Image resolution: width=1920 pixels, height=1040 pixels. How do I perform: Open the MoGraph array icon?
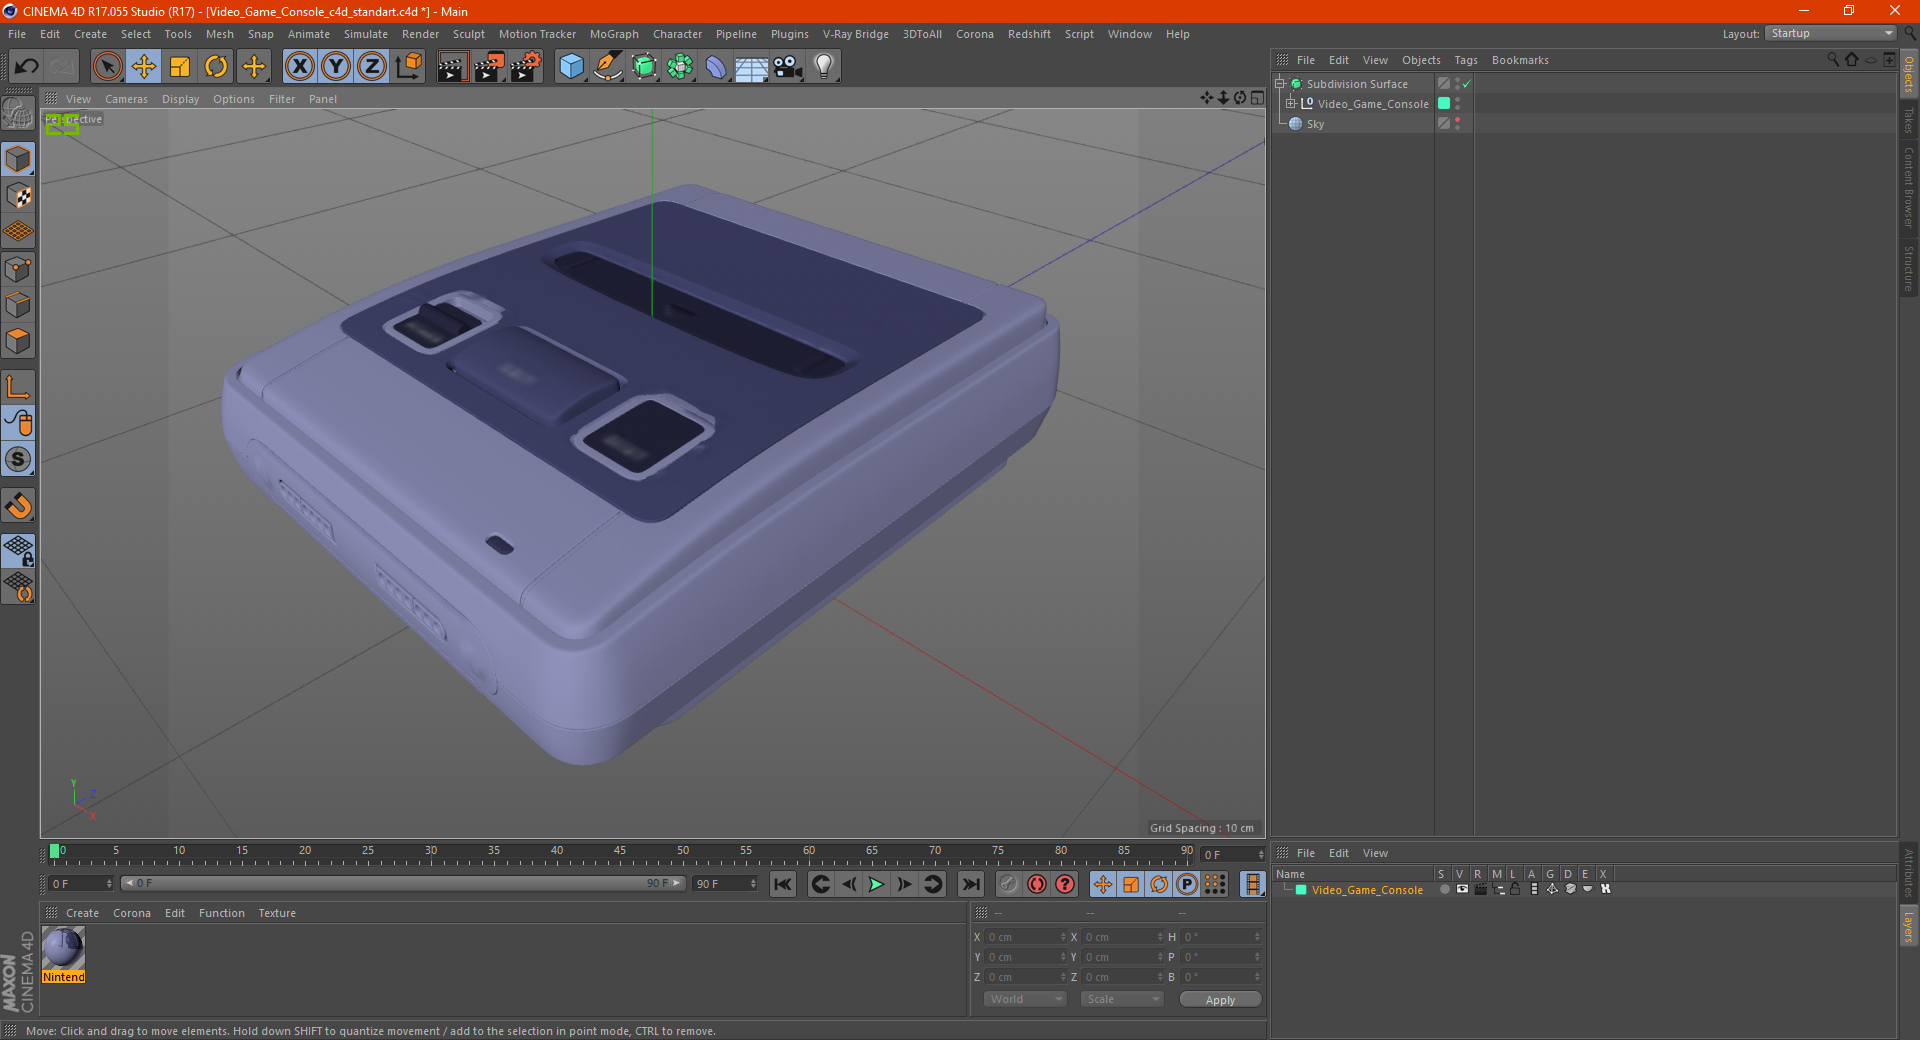tap(680, 67)
